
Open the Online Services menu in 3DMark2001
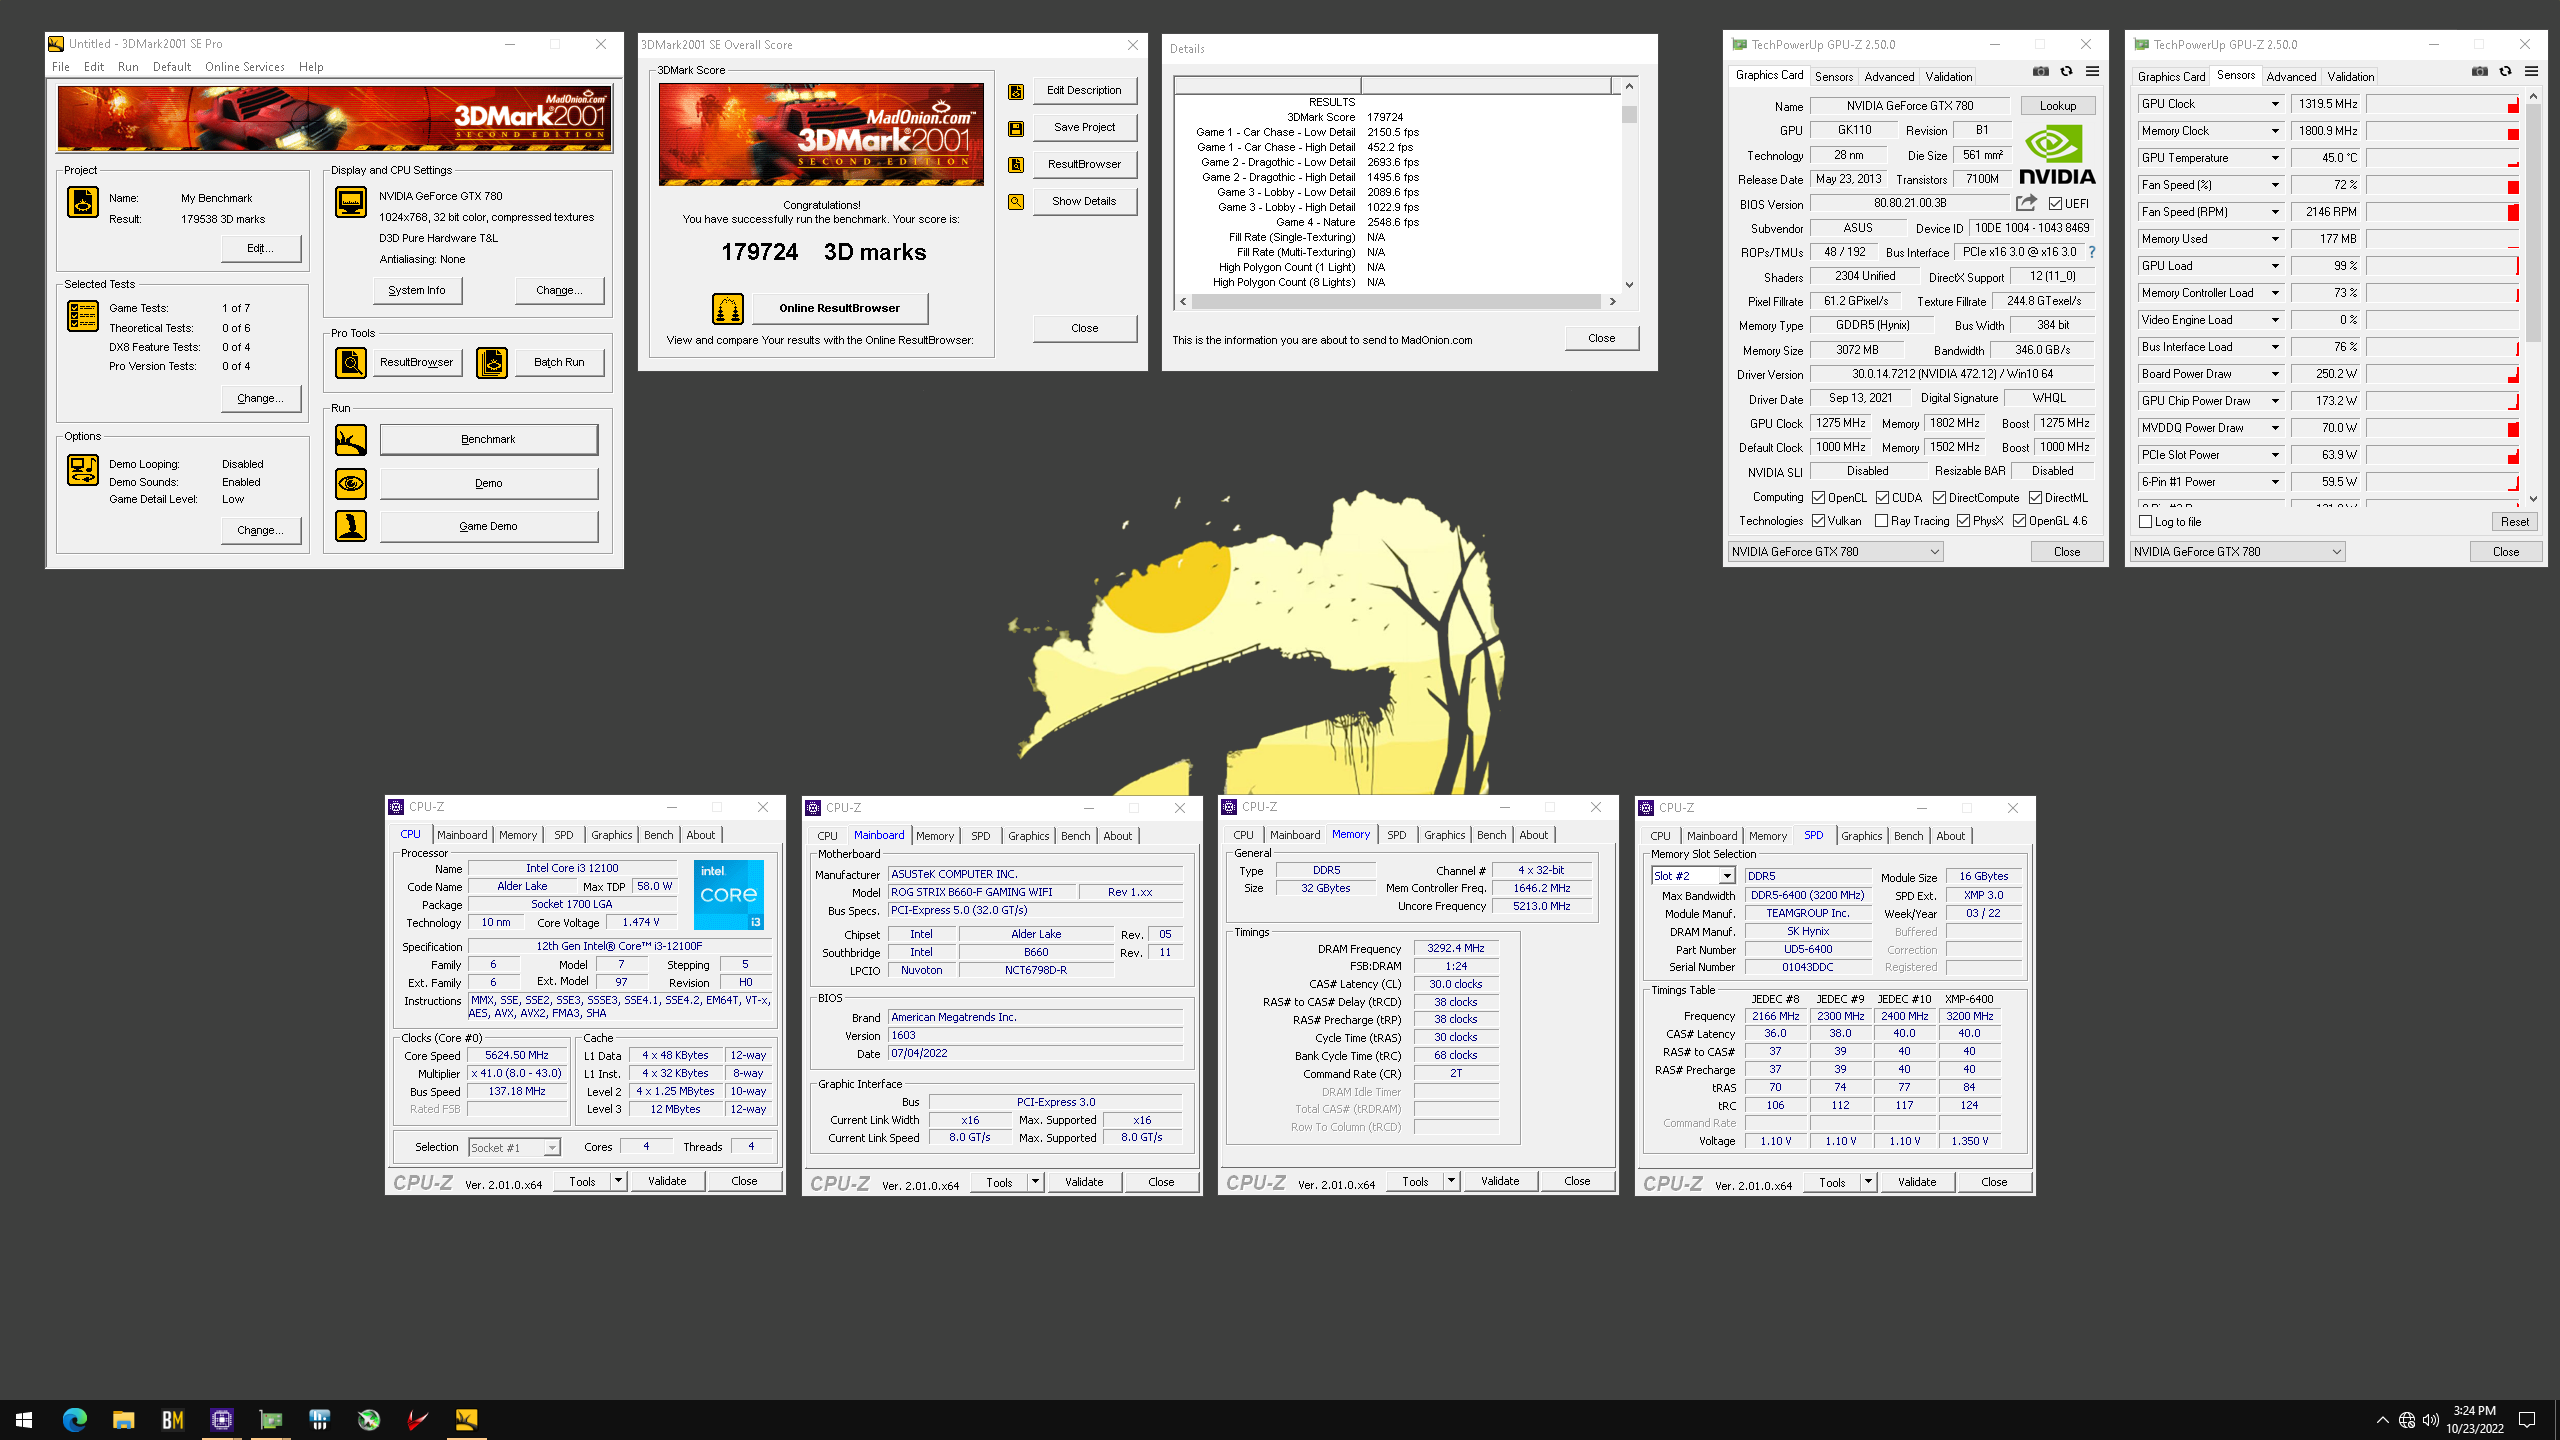point(244,67)
